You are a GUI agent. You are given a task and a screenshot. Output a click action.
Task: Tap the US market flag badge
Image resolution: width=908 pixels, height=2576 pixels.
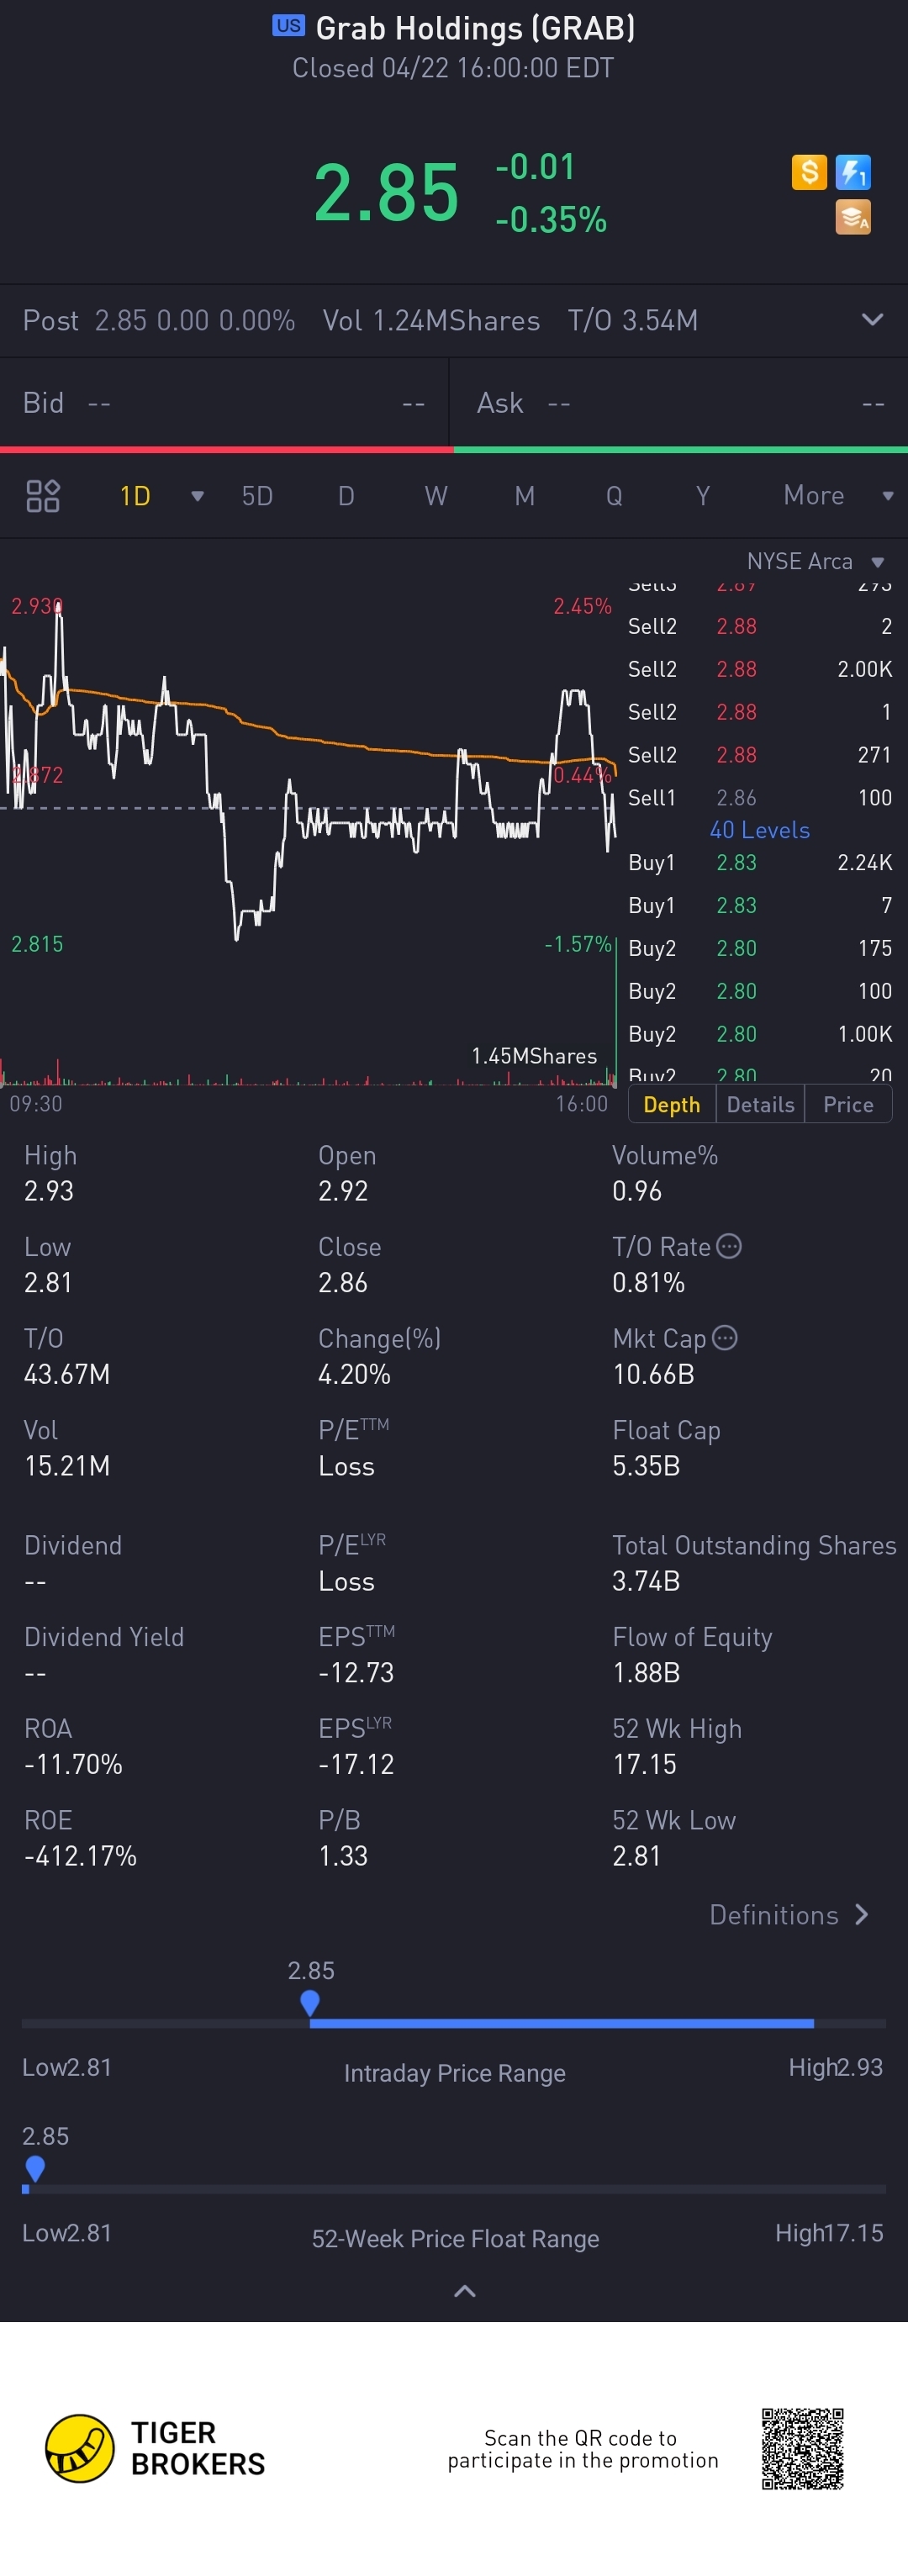289,26
